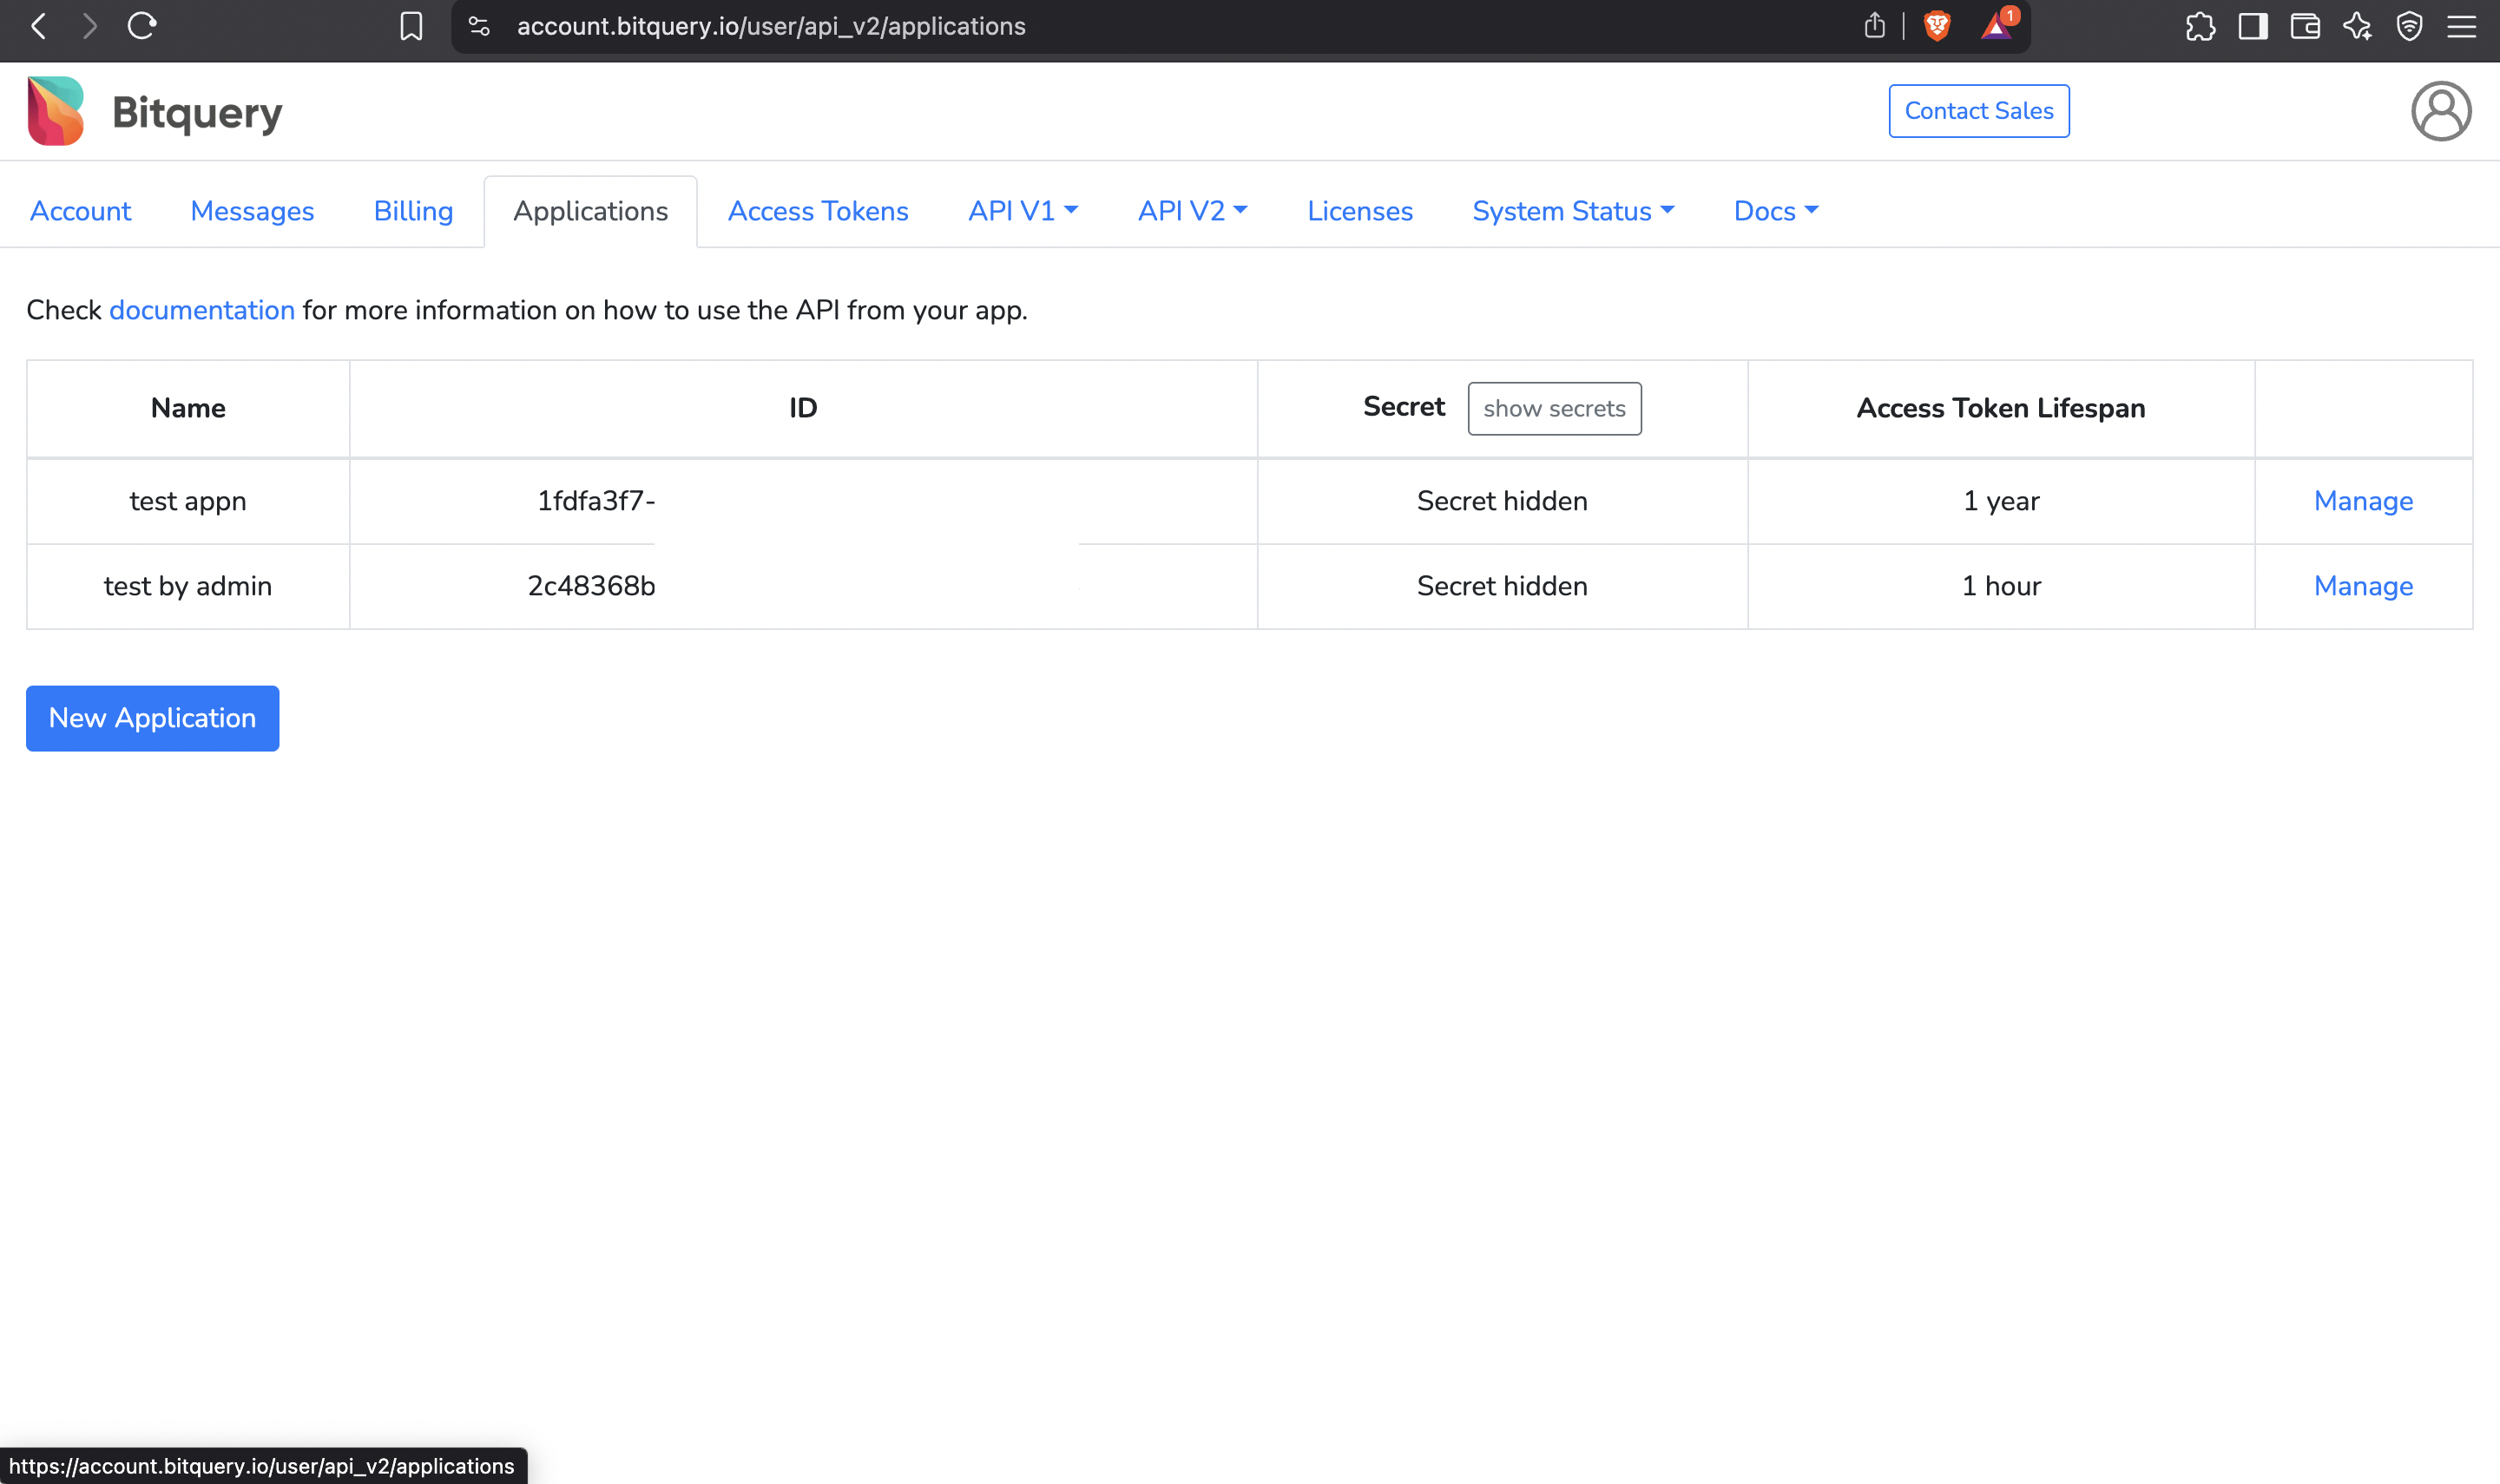Open the Billing tab
2500x1484 pixels.
413,211
